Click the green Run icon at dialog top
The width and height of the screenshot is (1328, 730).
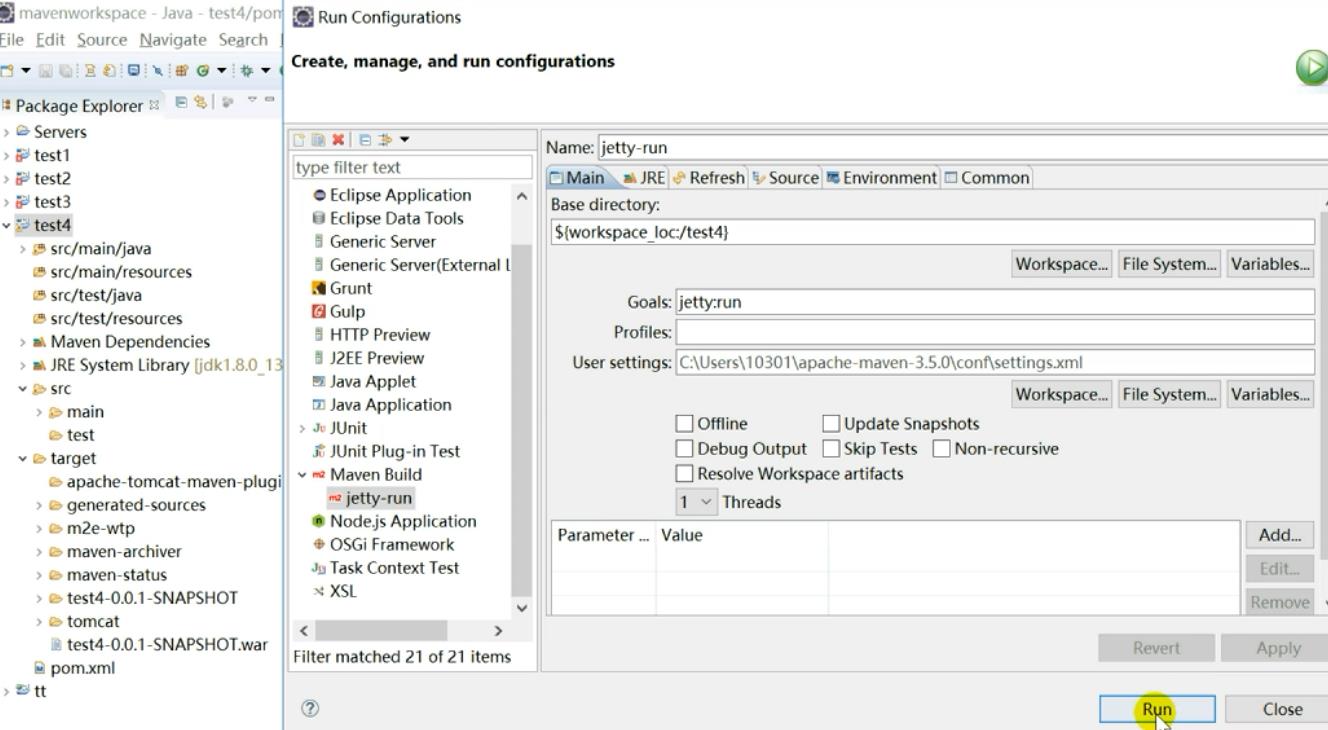[x=1311, y=68]
